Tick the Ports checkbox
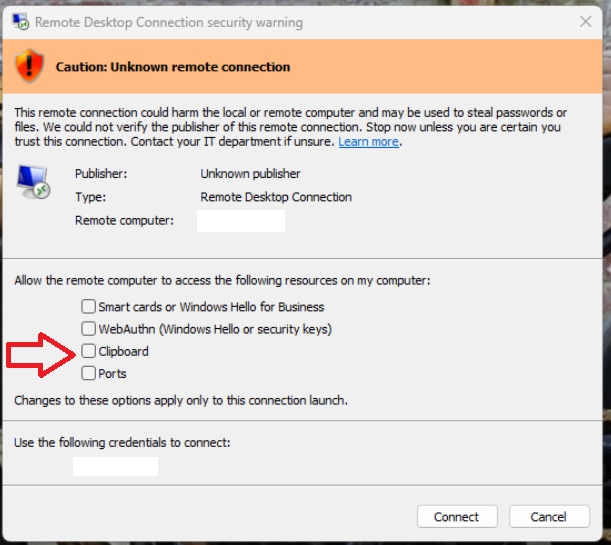Image resolution: width=611 pixels, height=545 pixels. point(89,373)
